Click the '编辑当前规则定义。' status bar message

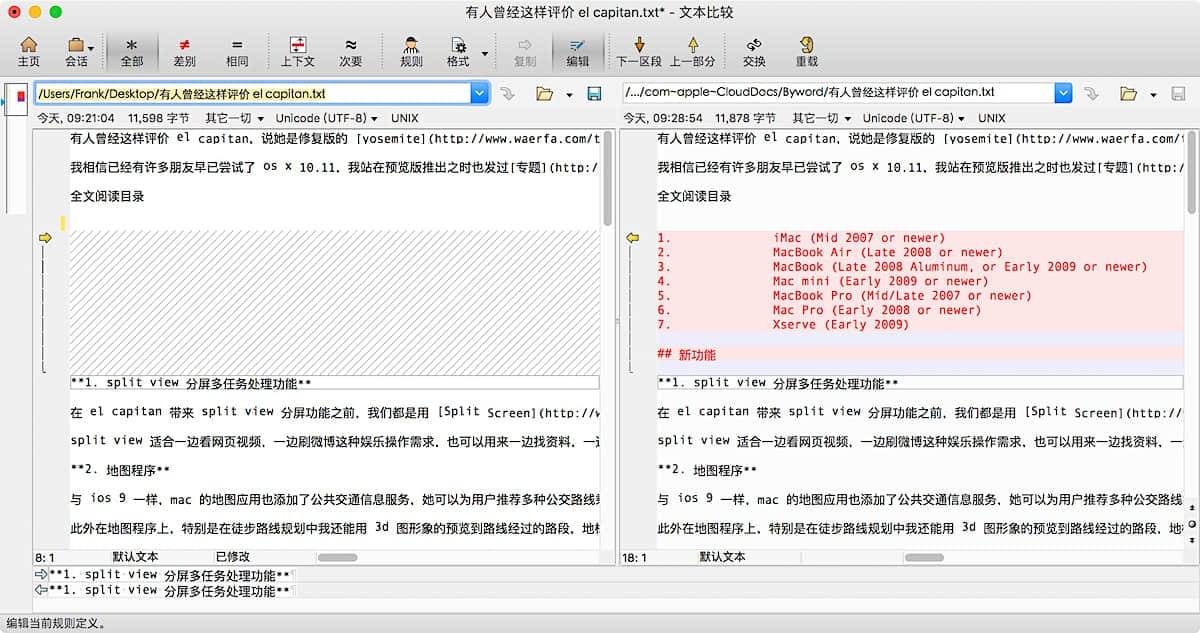point(56,623)
